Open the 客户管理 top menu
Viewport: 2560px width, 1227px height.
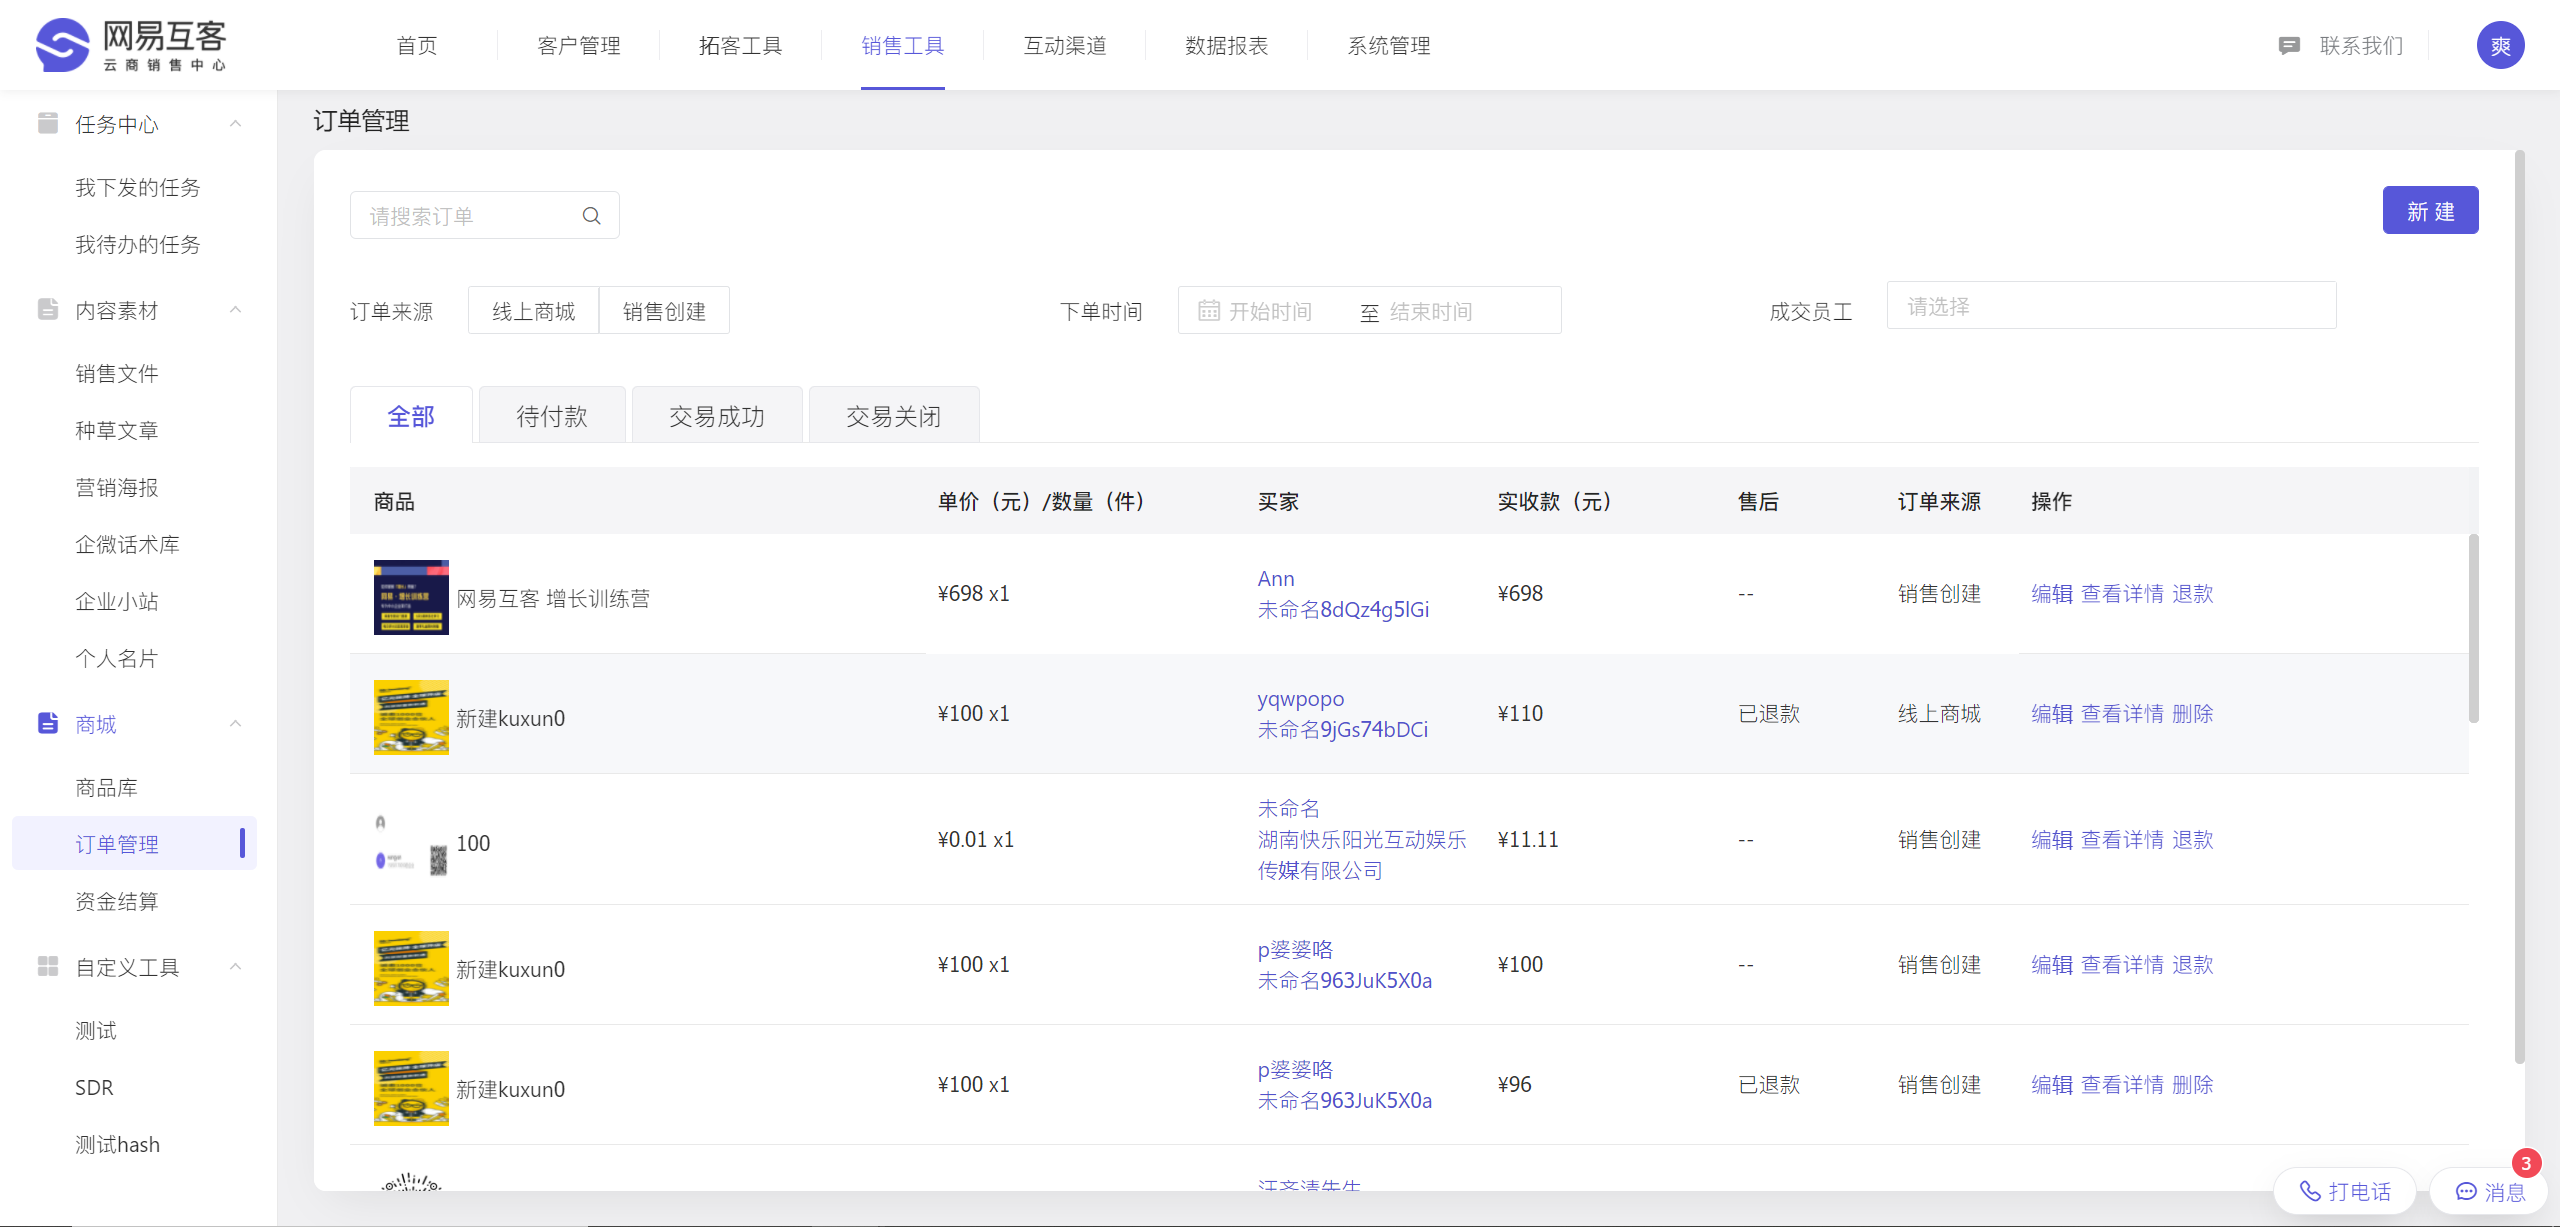coord(579,46)
